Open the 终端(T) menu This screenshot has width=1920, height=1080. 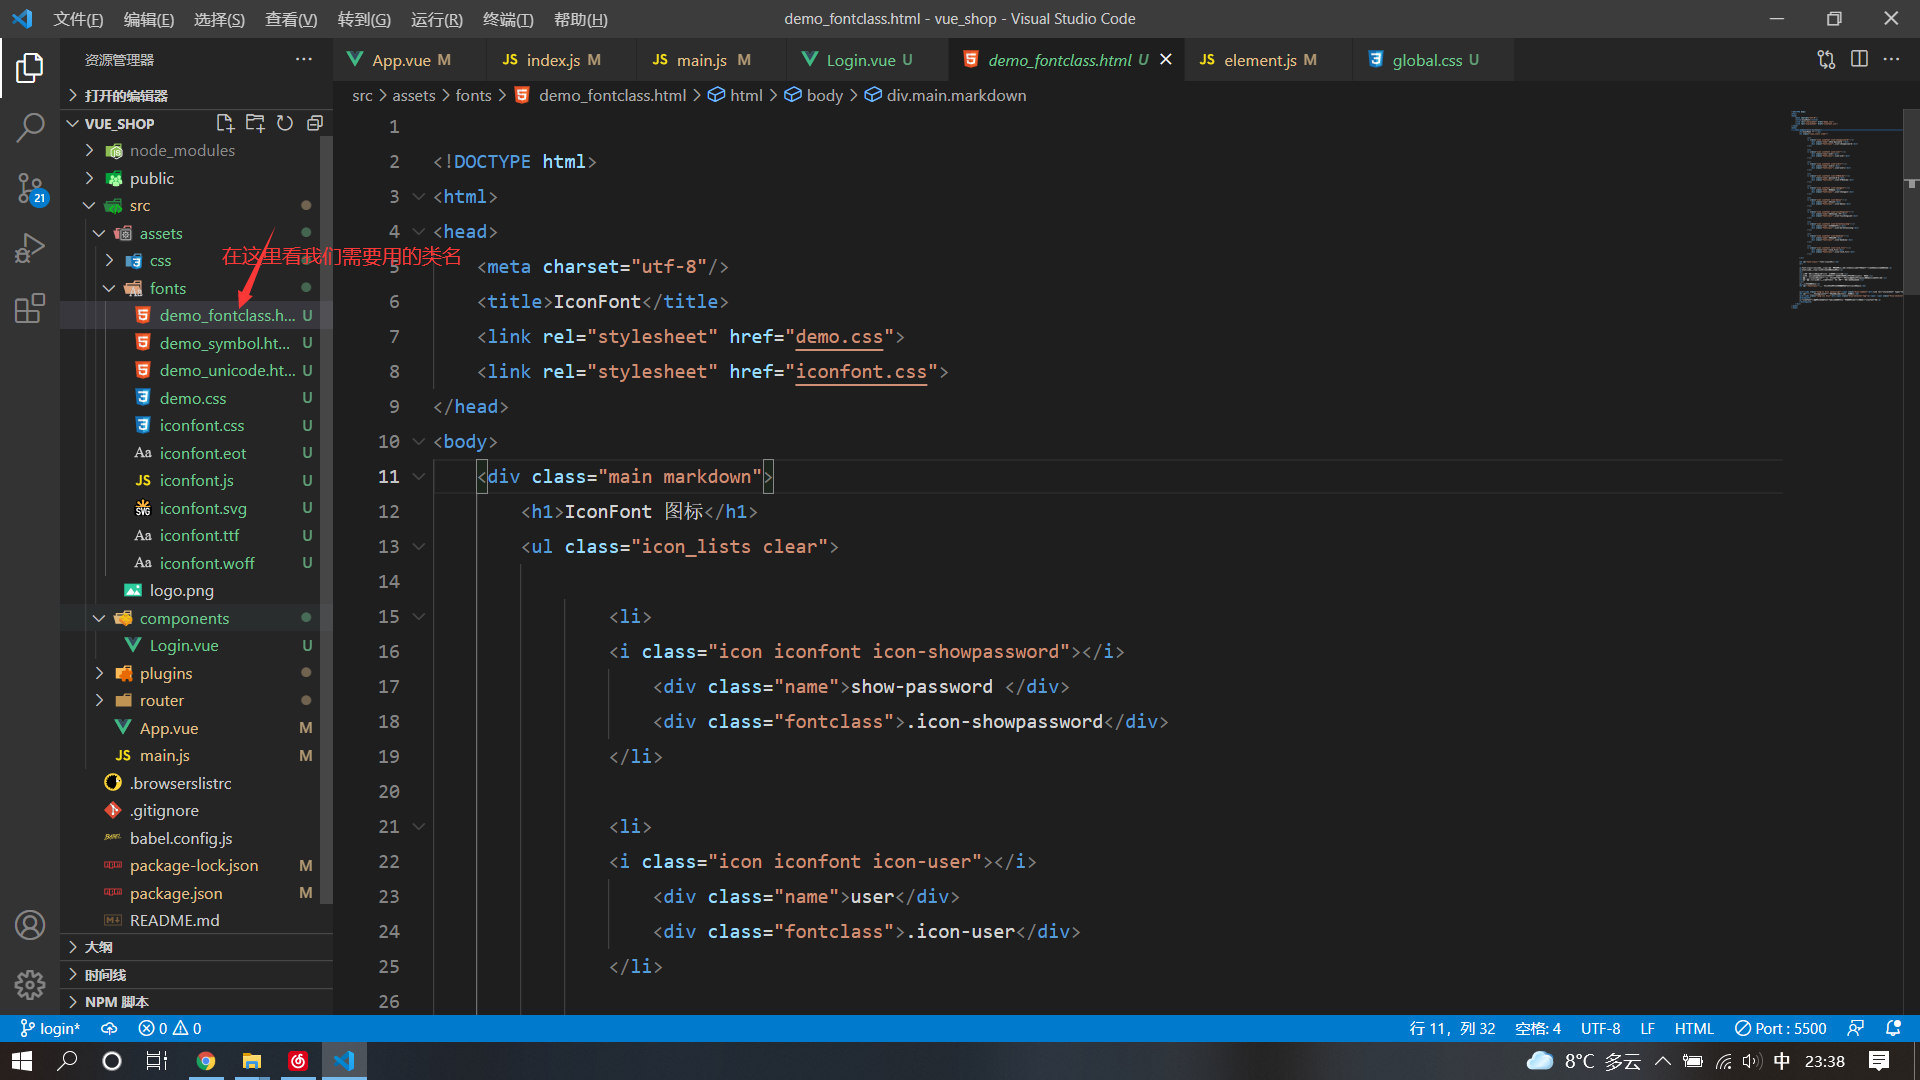[508, 19]
